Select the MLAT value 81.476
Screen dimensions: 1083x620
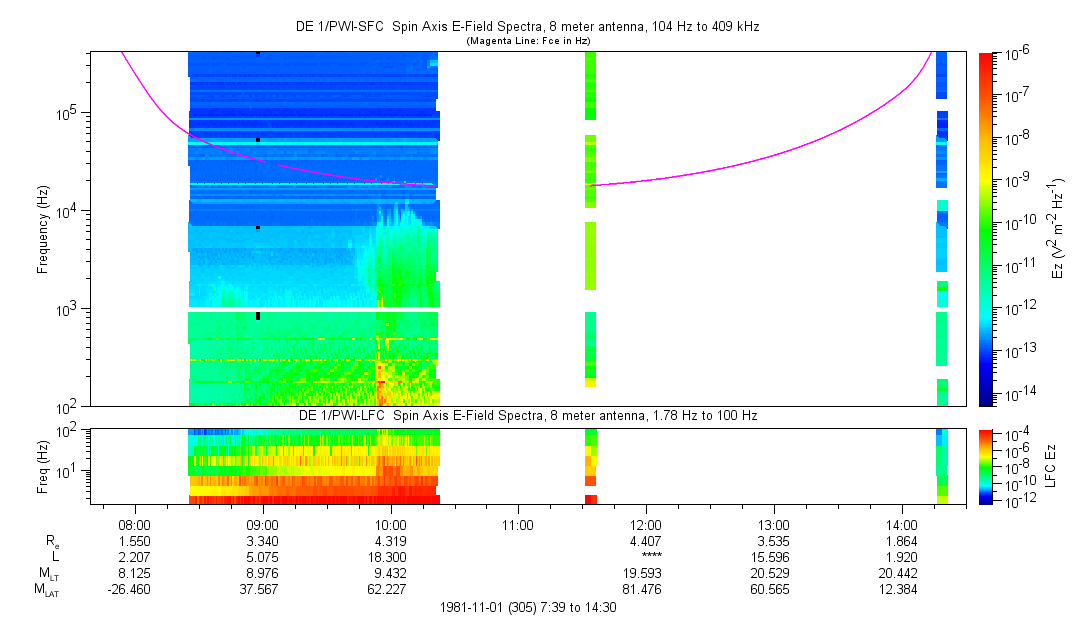646,588
